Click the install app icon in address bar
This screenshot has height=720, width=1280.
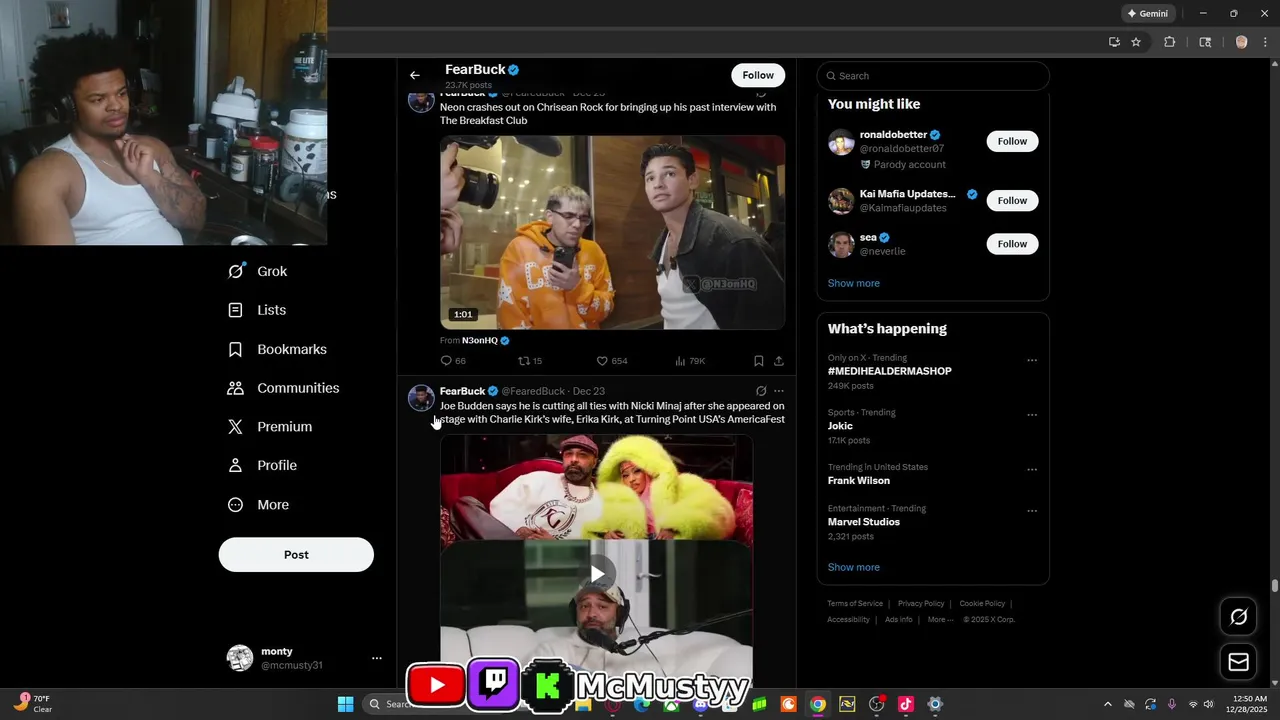pyautogui.click(x=1114, y=42)
